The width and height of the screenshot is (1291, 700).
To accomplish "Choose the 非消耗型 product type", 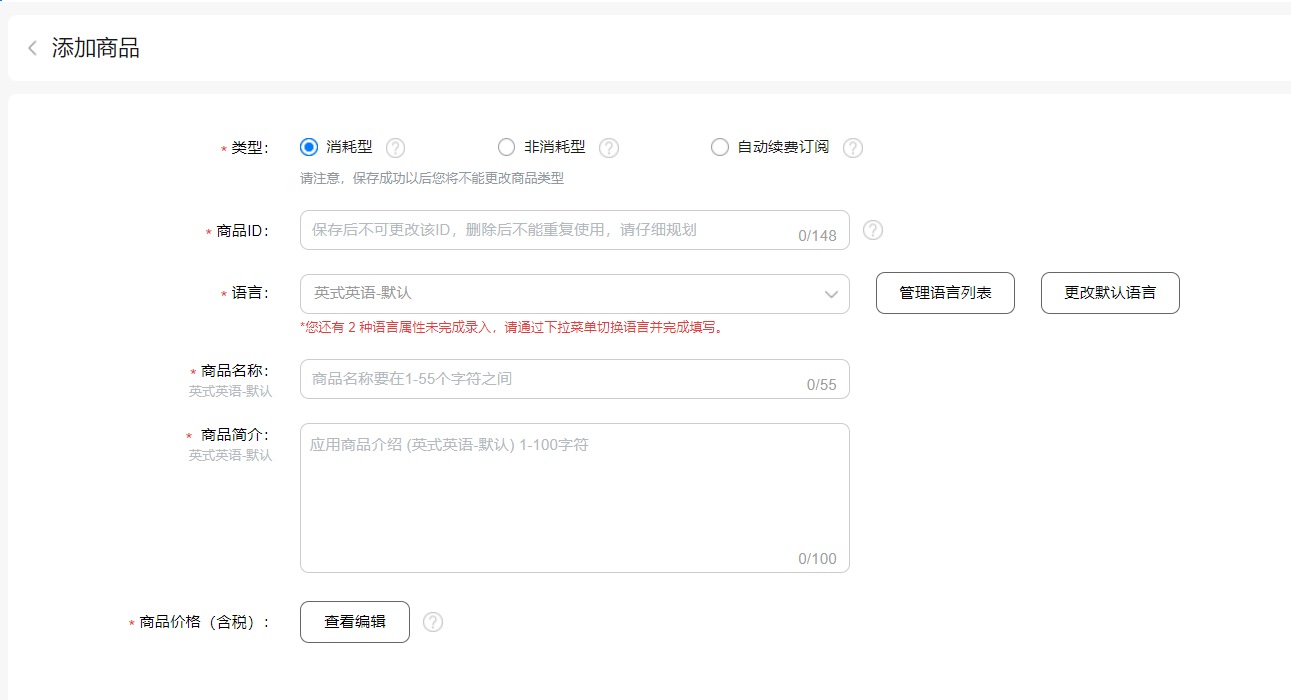I will [x=507, y=147].
